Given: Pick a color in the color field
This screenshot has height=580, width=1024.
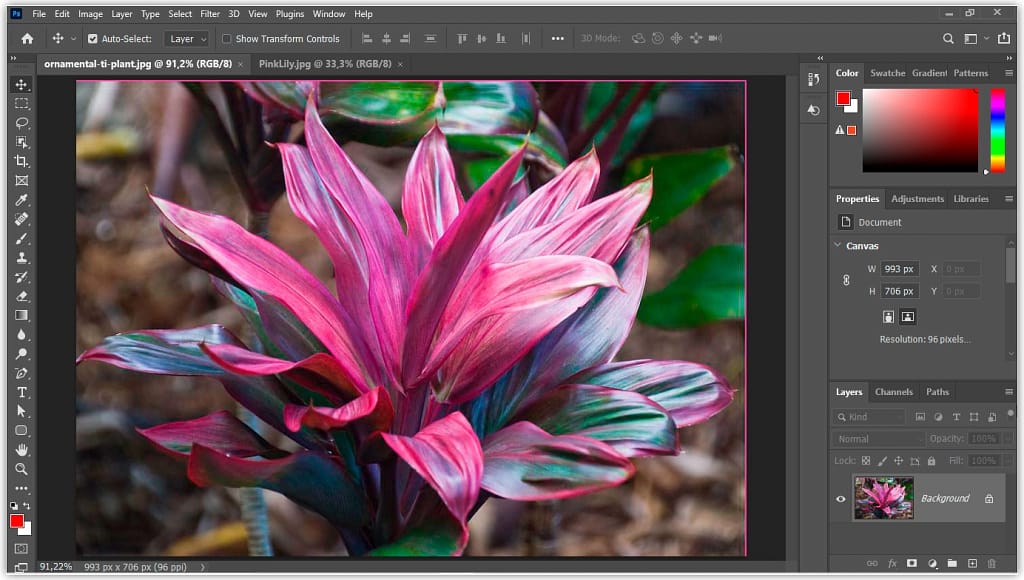Looking at the screenshot, I should click(x=920, y=131).
